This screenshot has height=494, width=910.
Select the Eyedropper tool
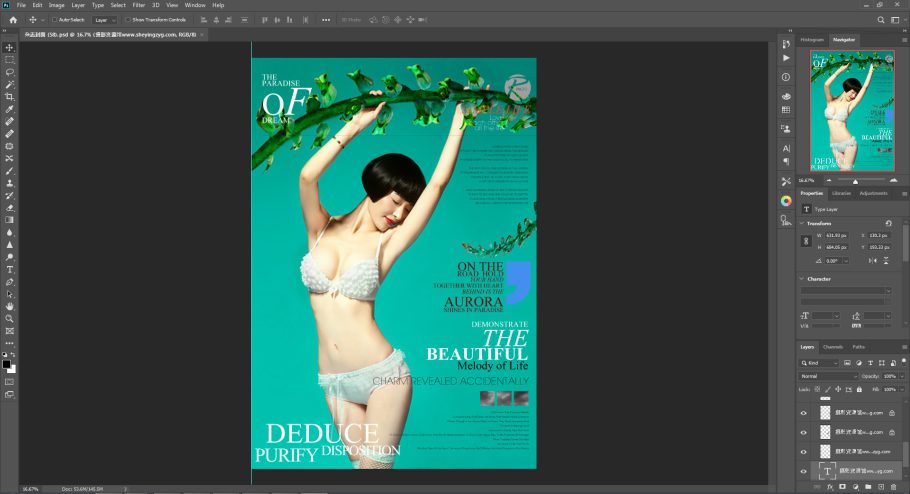pyautogui.click(x=9, y=109)
